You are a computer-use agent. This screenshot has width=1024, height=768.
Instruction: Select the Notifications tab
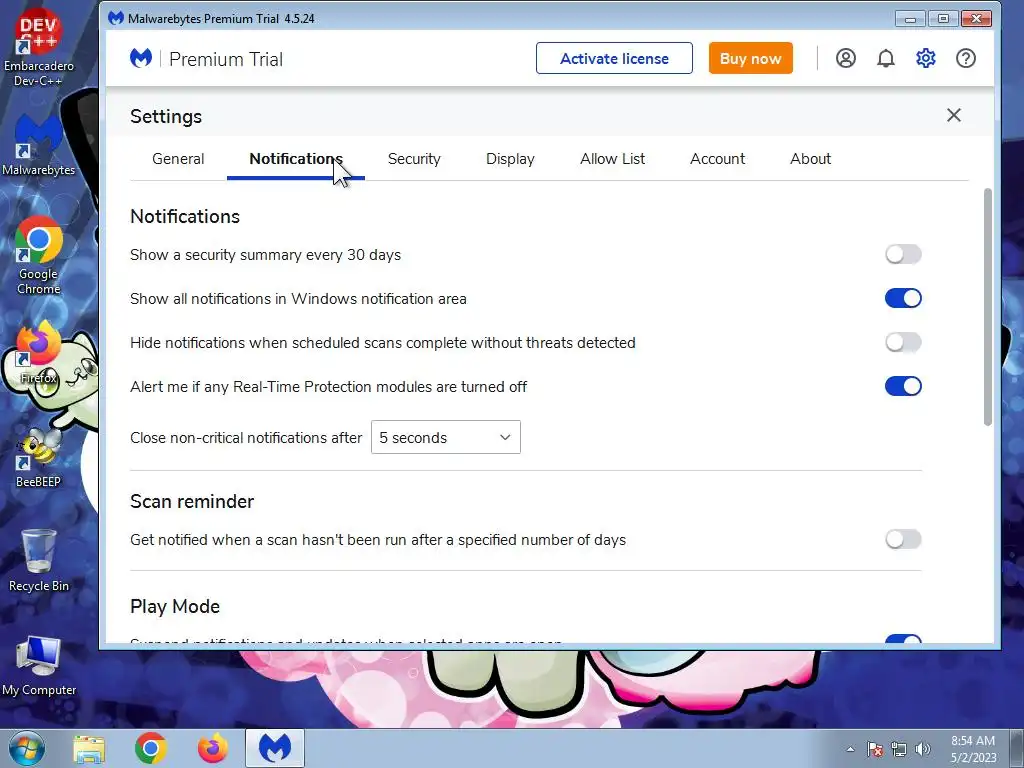point(296,159)
